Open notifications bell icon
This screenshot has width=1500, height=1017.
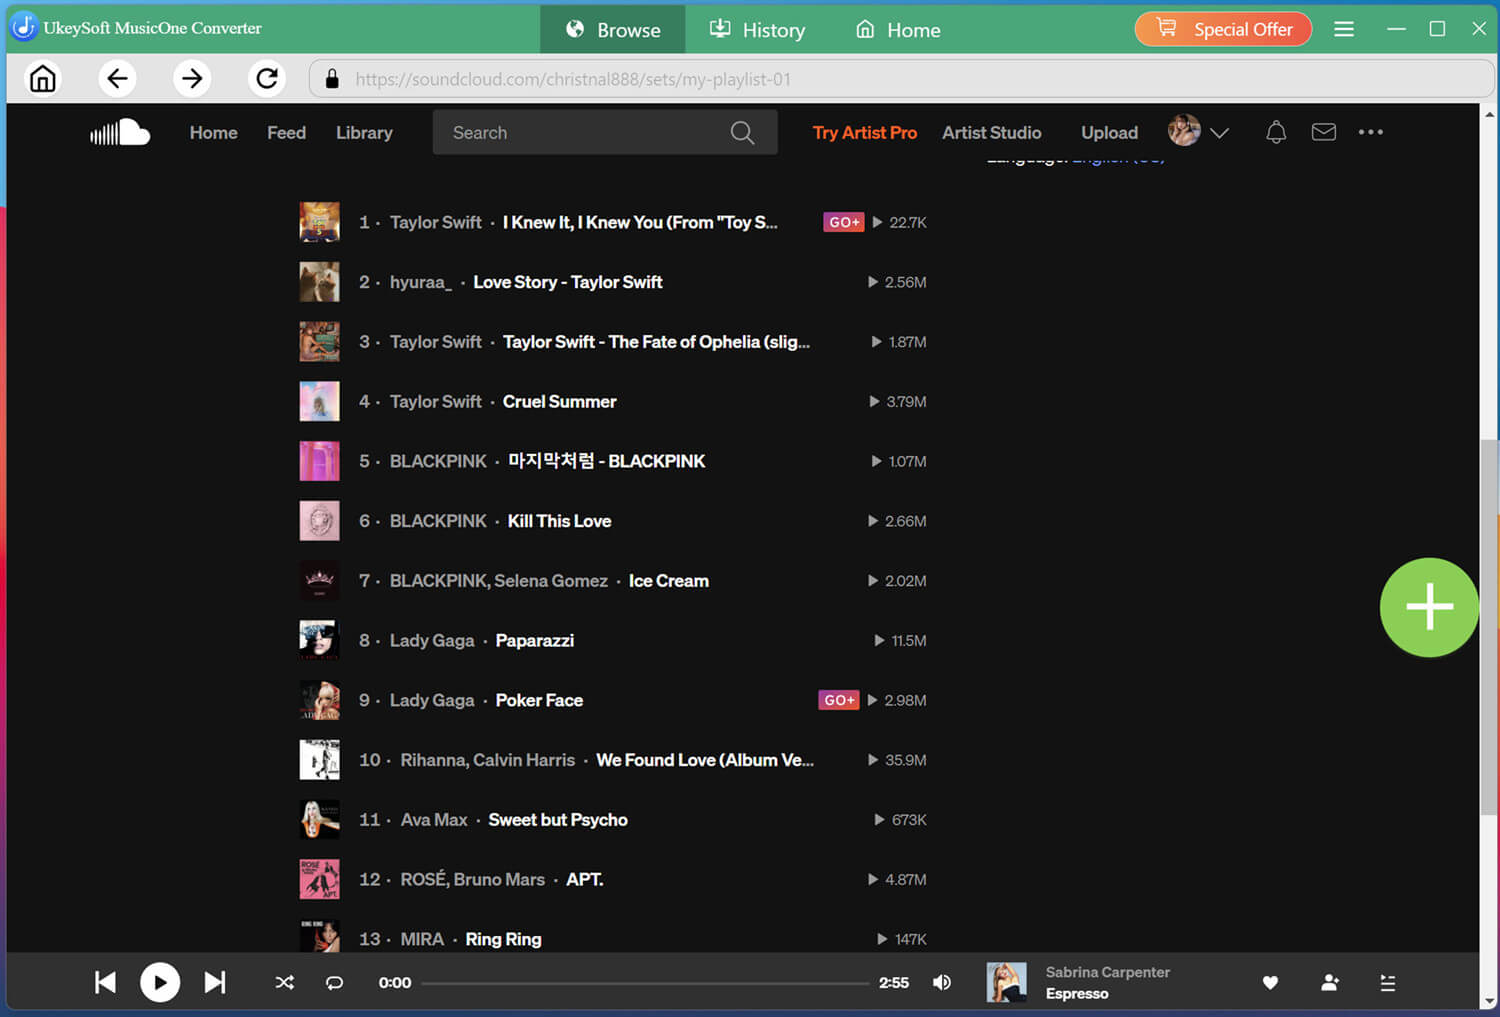(1276, 132)
